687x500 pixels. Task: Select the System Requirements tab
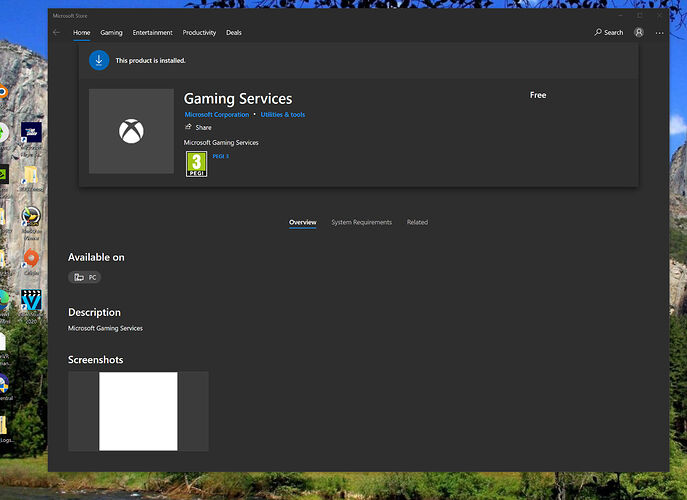[361, 222]
